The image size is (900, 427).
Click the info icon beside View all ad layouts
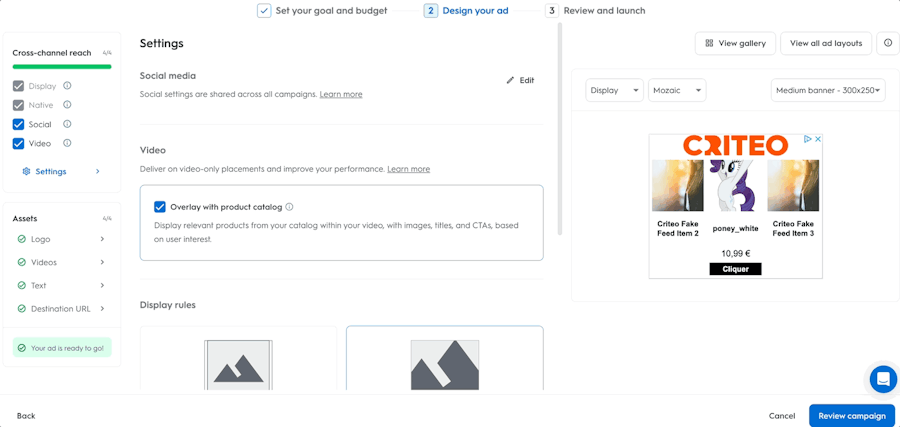[x=888, y=43]
